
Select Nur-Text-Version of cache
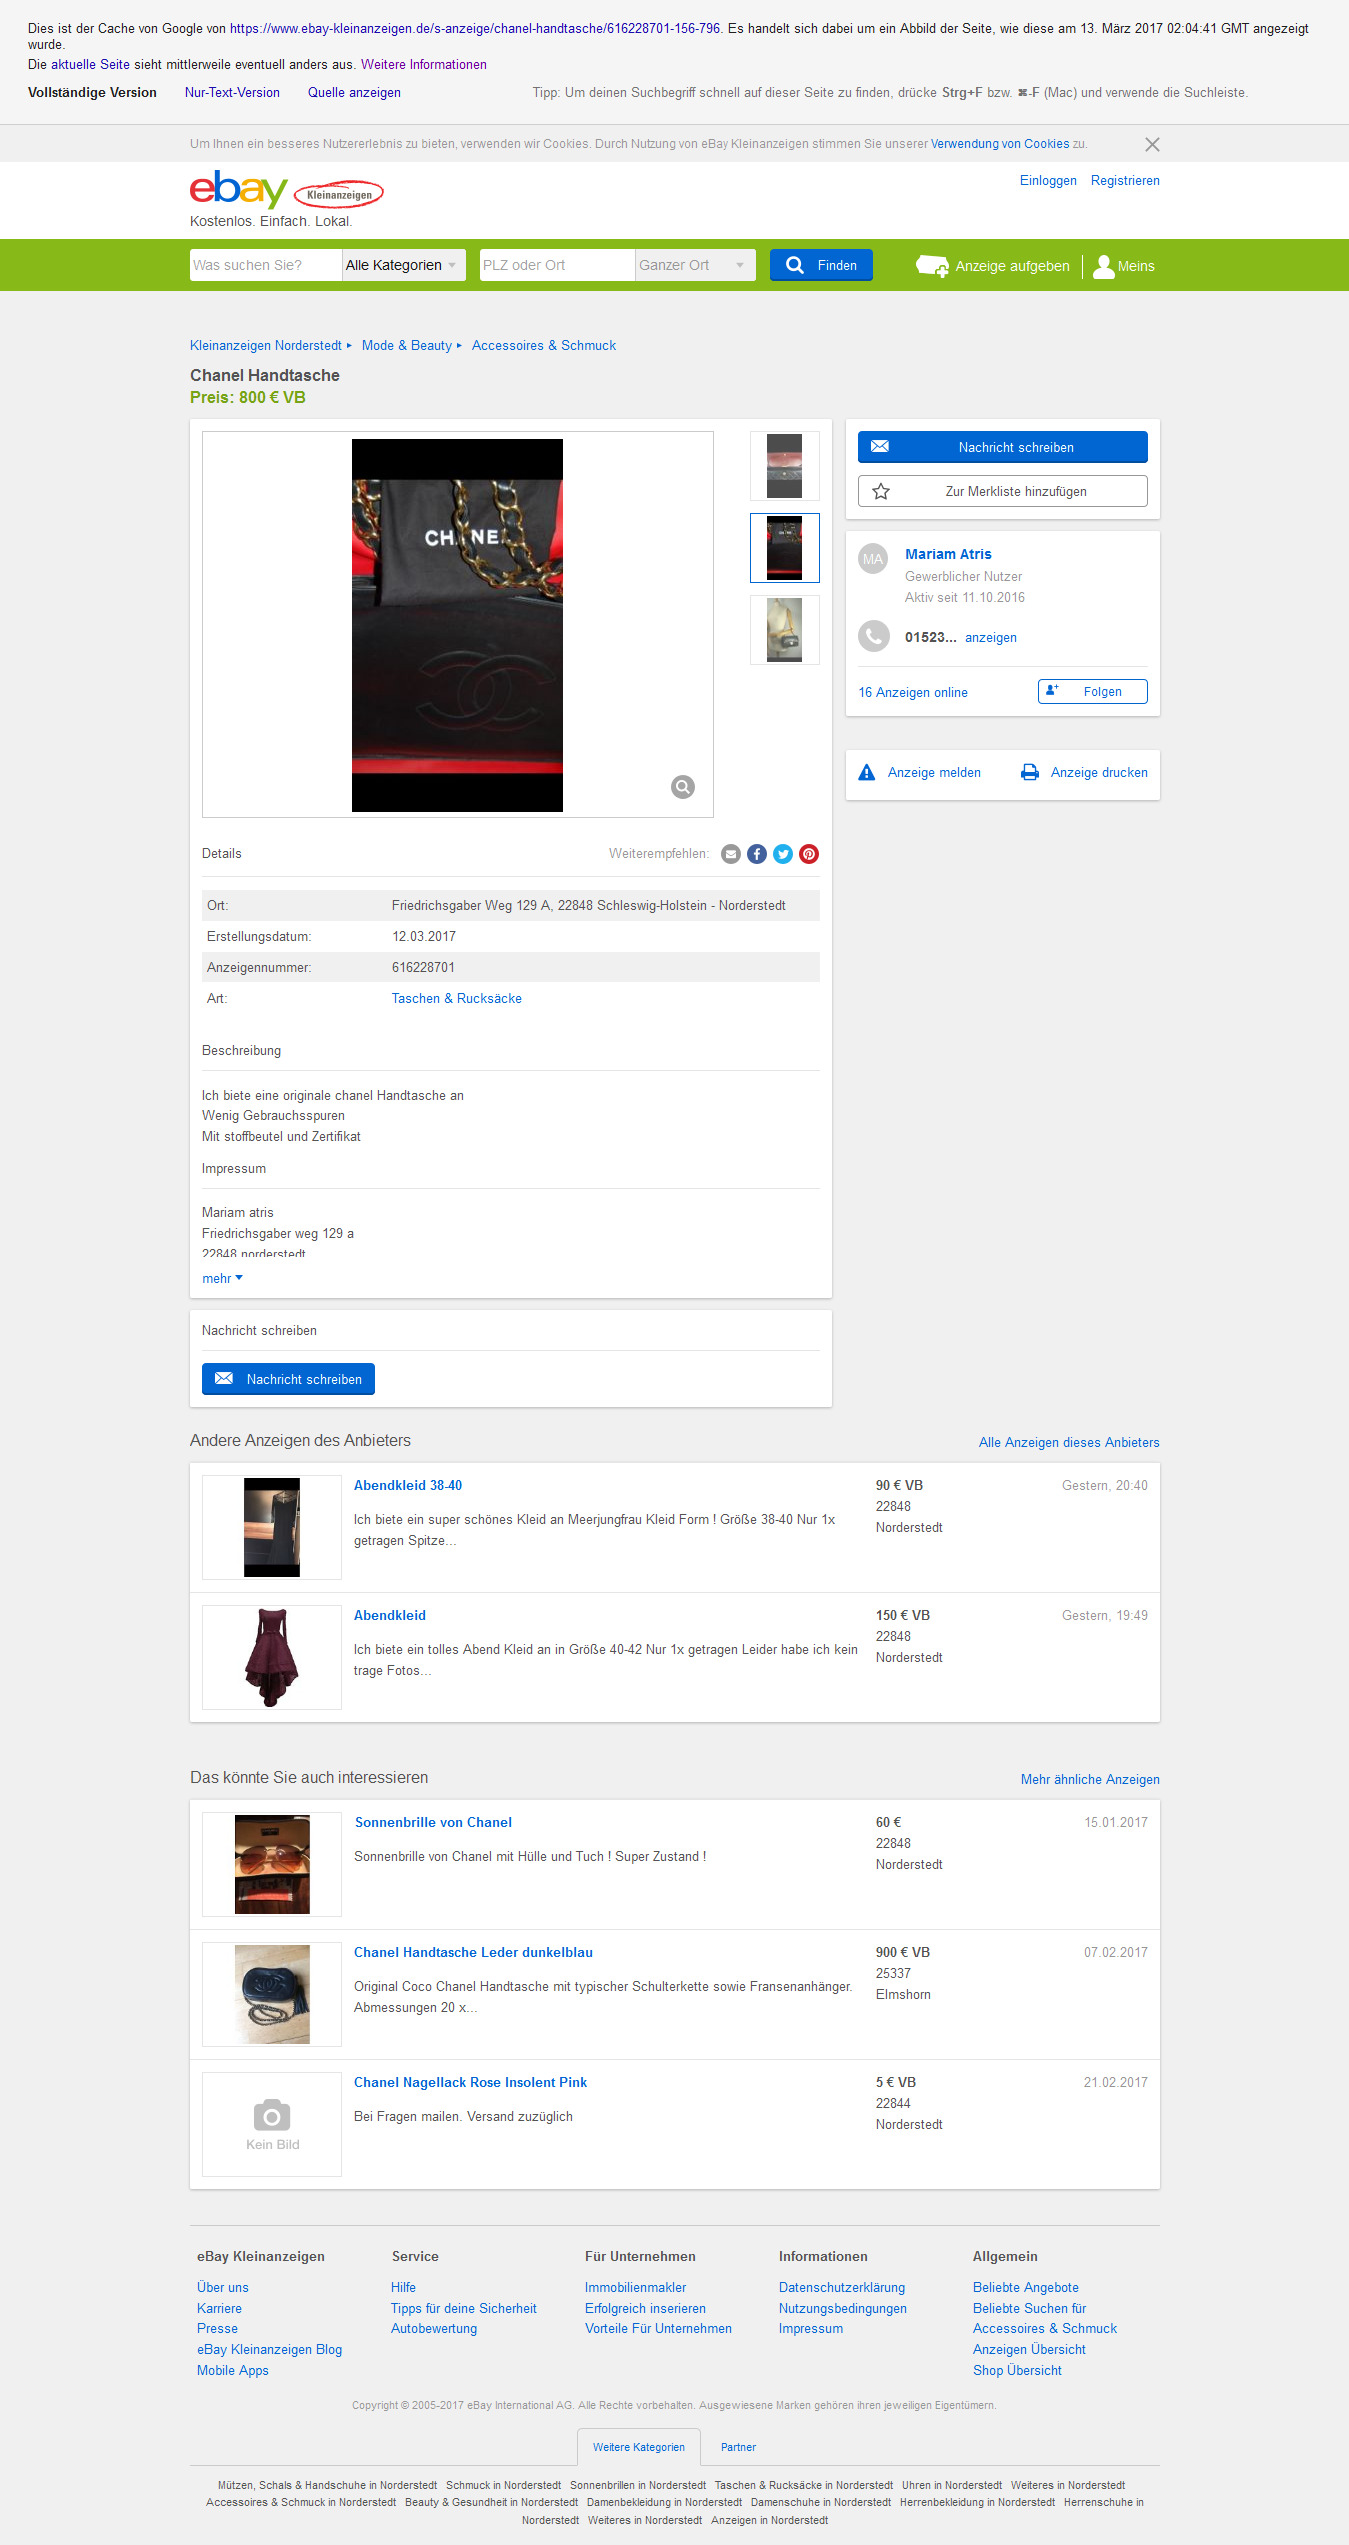coord(232,93)
